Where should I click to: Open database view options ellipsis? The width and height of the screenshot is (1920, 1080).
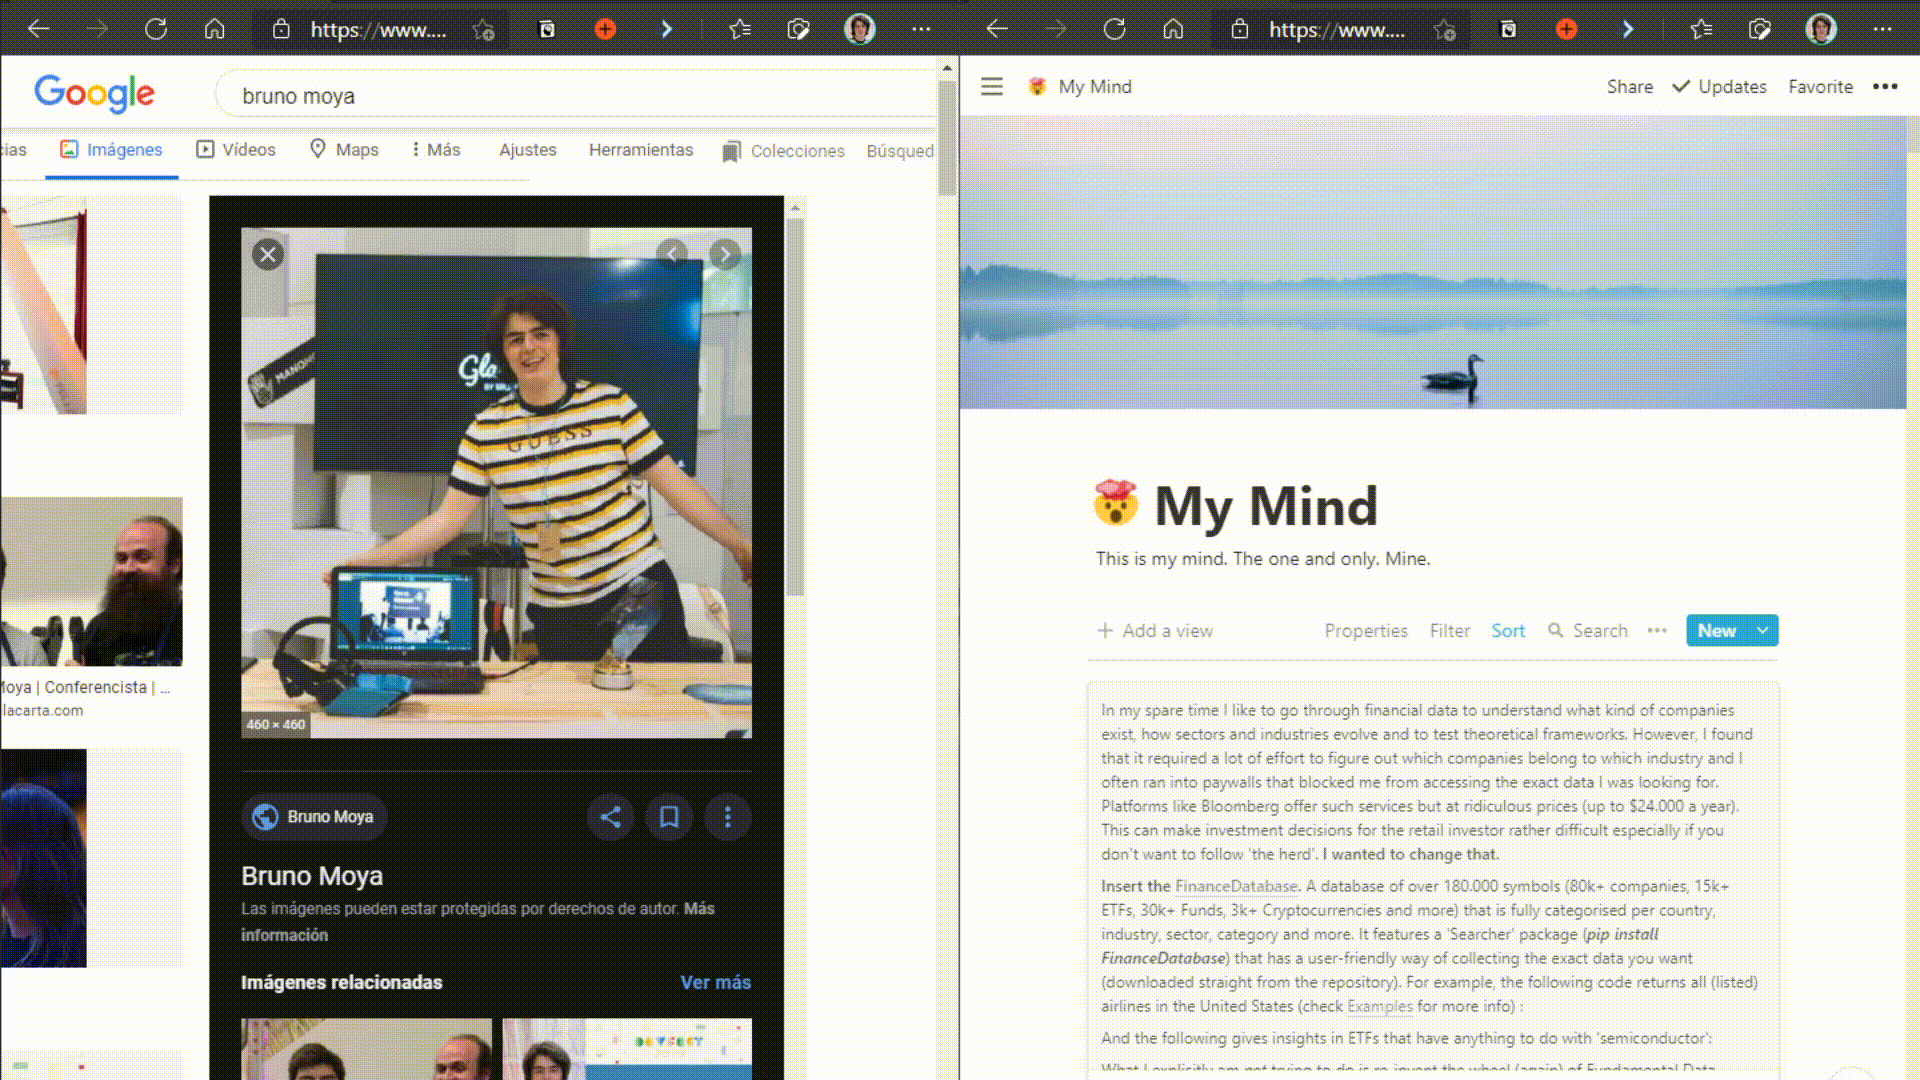point(1657,631)
